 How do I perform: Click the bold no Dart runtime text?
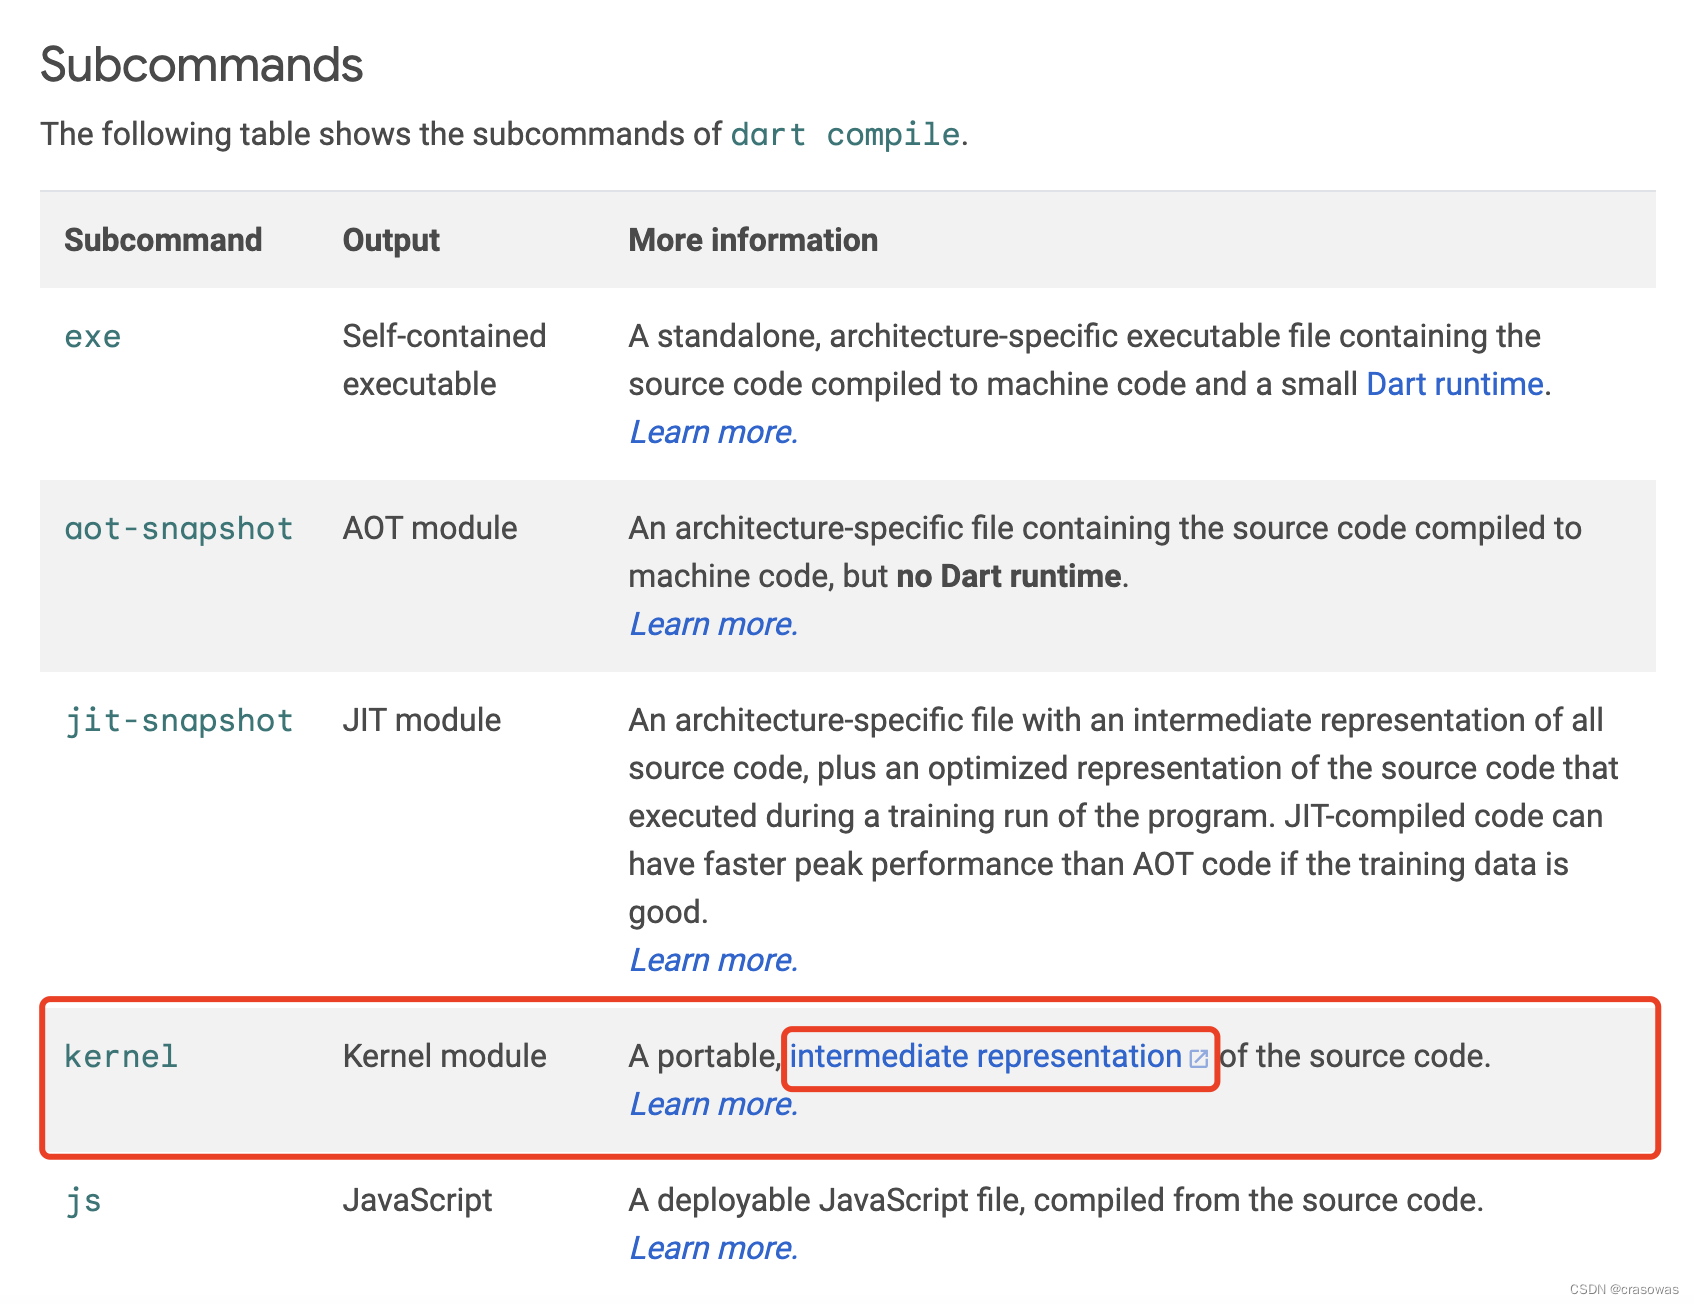(x=1008, y=577)
